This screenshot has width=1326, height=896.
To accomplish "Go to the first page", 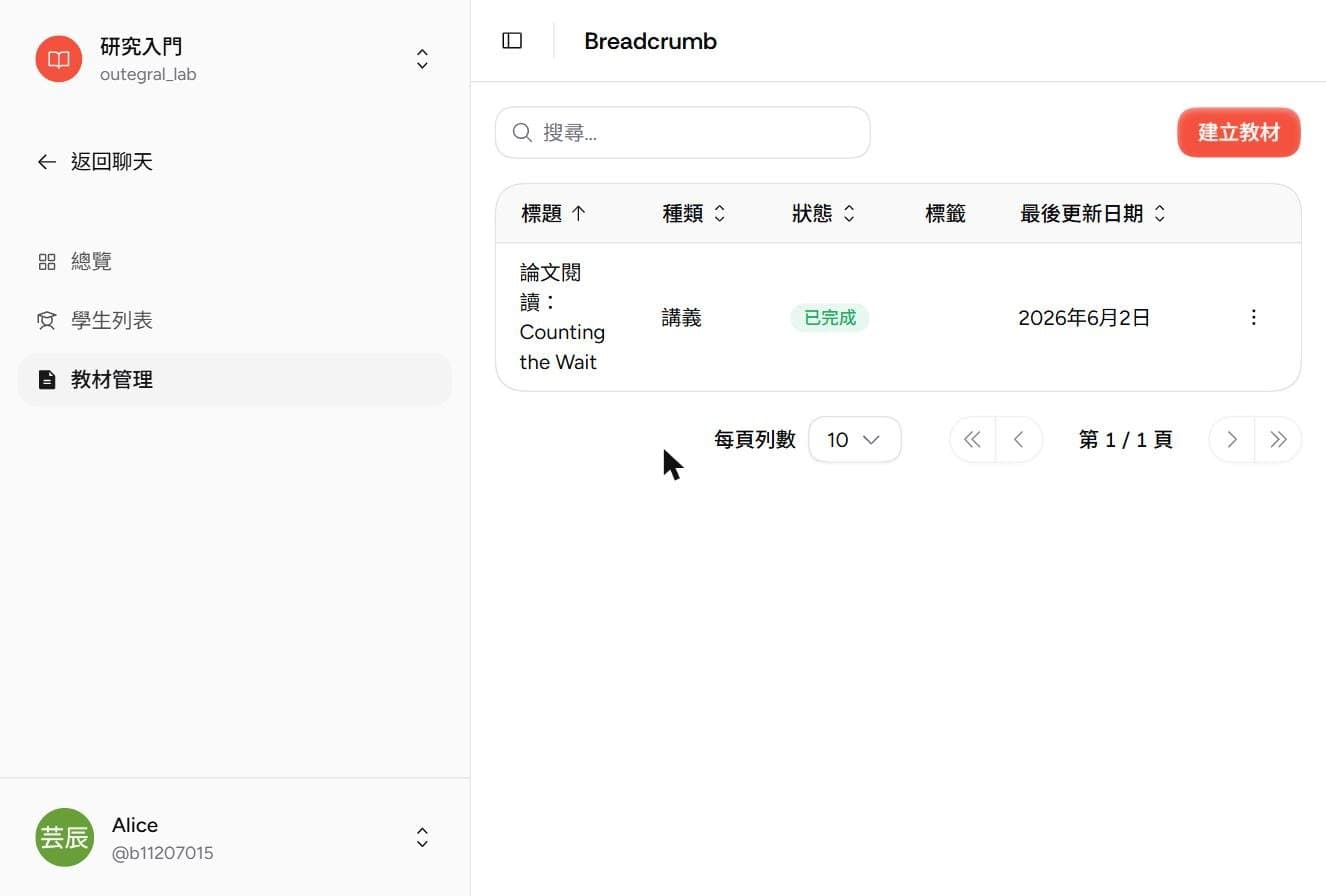I will tap(972, 440).
